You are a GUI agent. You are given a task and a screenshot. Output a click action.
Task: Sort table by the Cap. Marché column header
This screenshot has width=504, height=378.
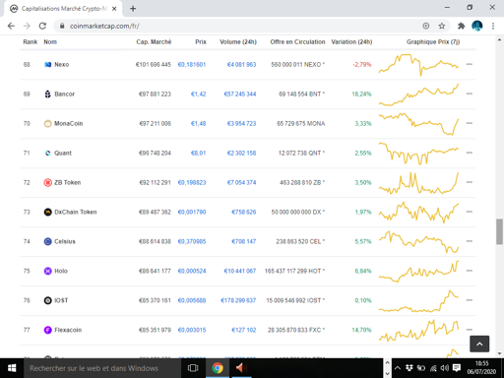[154, 42]
